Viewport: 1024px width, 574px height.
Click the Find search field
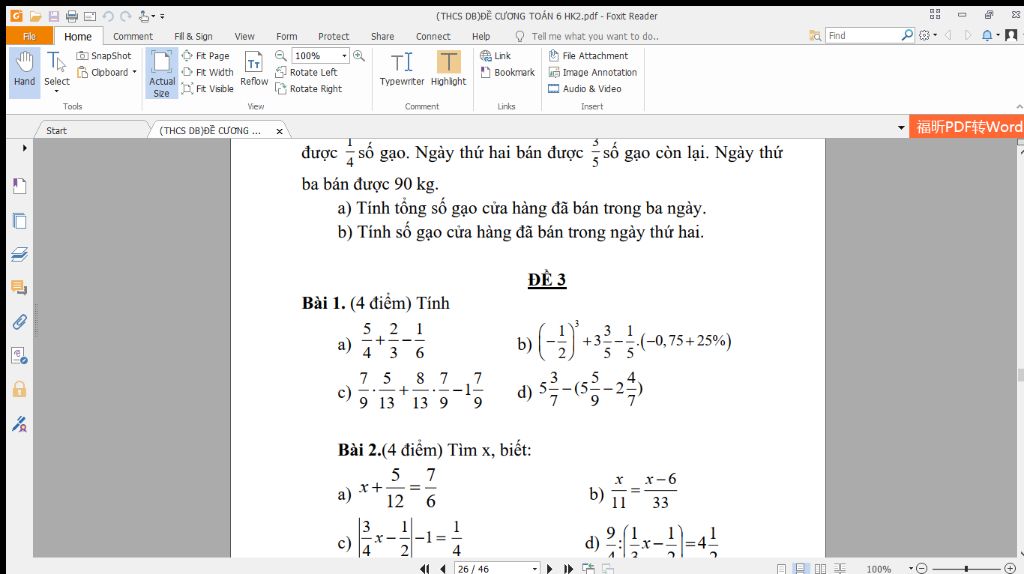[863, 35]
